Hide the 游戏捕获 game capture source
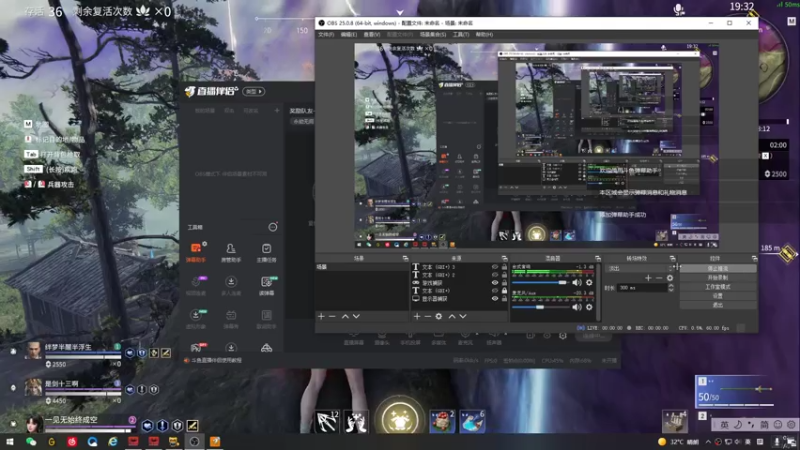800x450 pixels. (495, 283)
